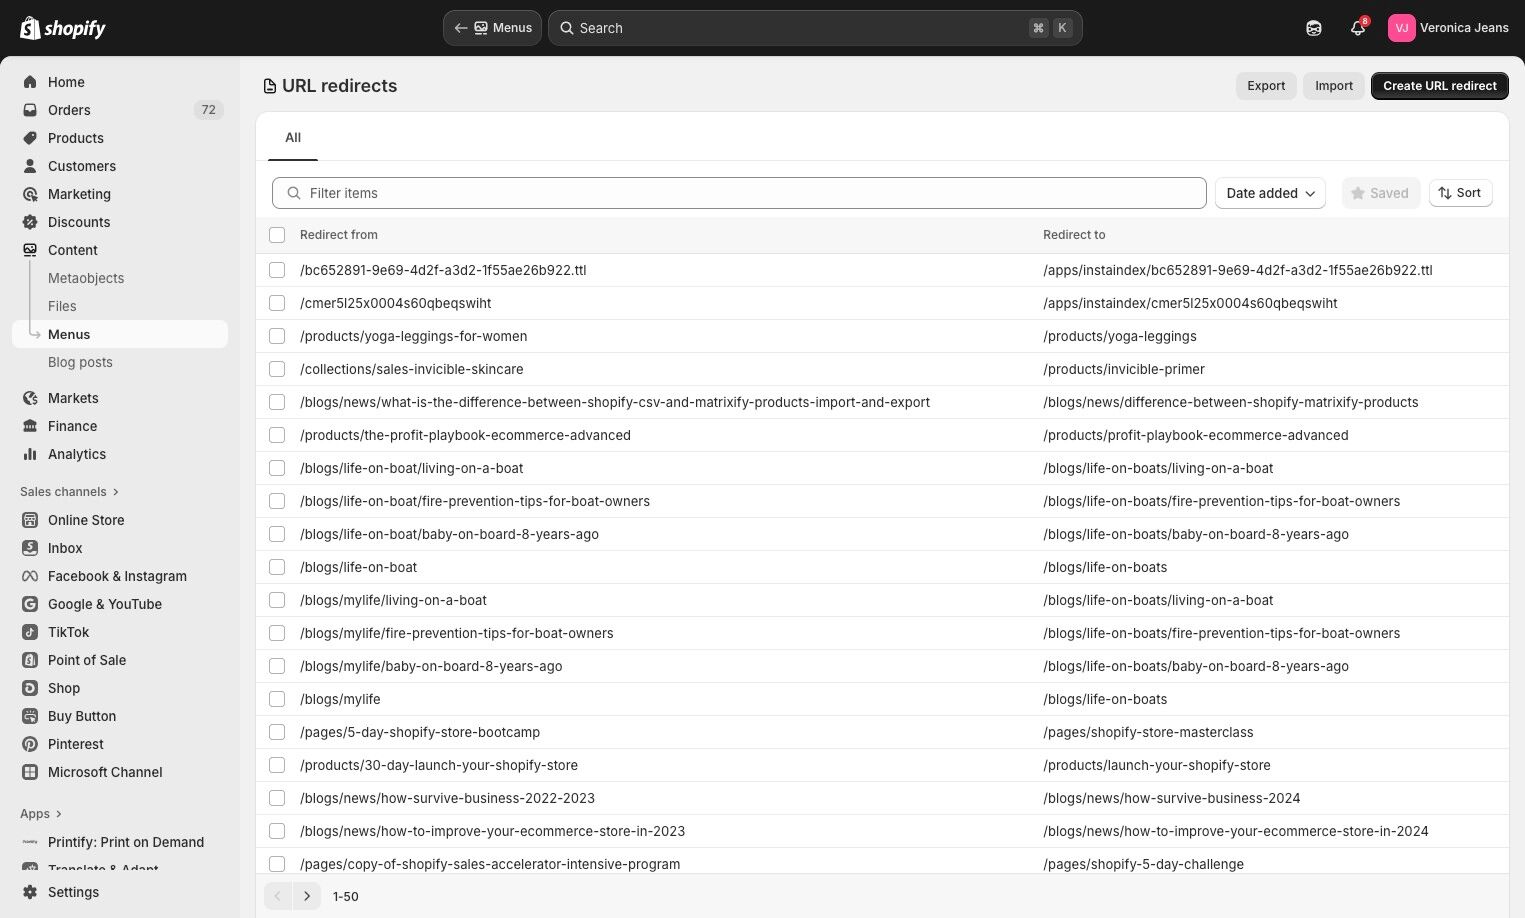1525x918 pixels.
Task: Open the Pinterest channel icon
Action: tap(30, 744)
